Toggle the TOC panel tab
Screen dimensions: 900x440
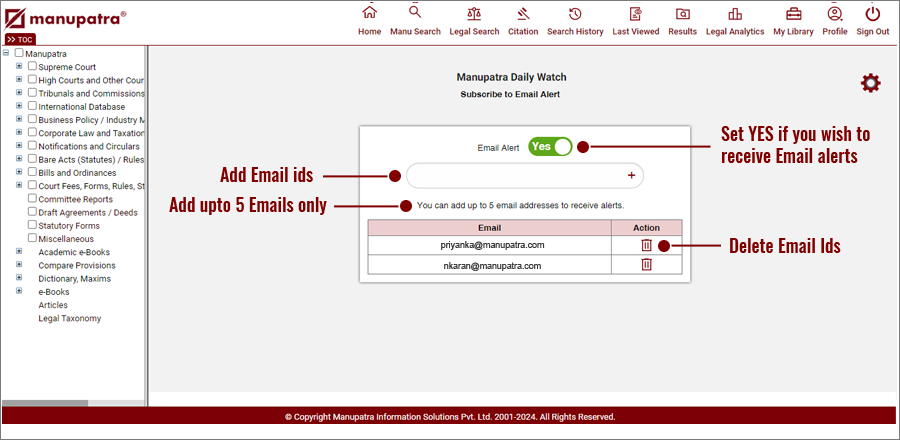(20, 39)
